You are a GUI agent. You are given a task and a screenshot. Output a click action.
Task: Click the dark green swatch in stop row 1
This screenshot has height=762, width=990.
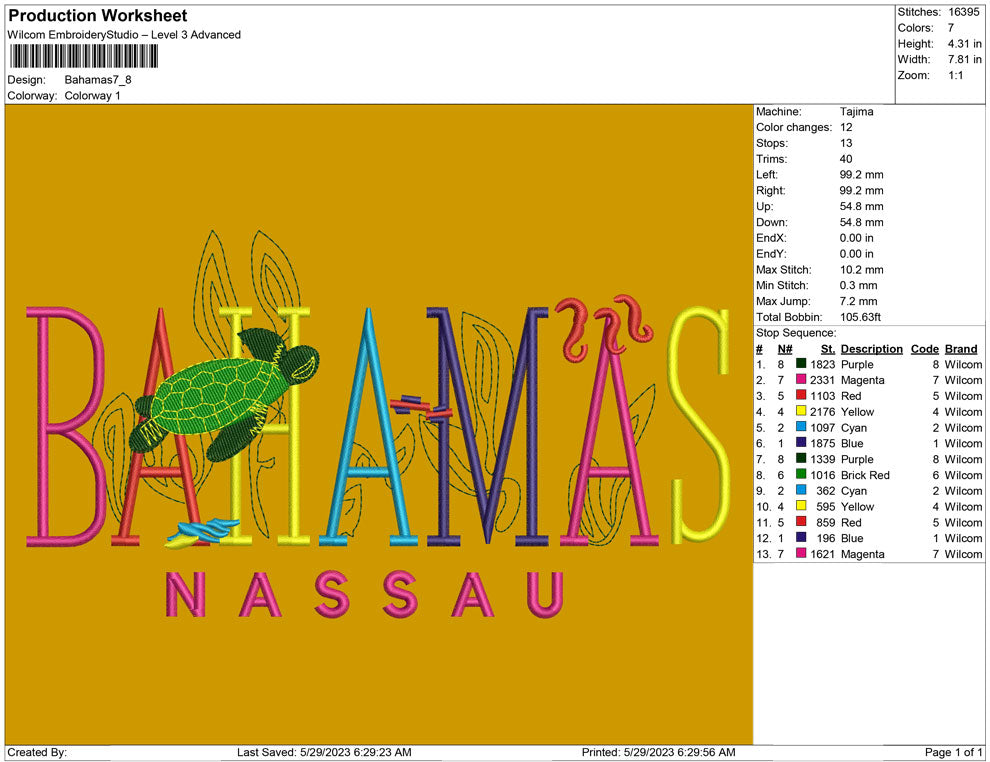801,363
